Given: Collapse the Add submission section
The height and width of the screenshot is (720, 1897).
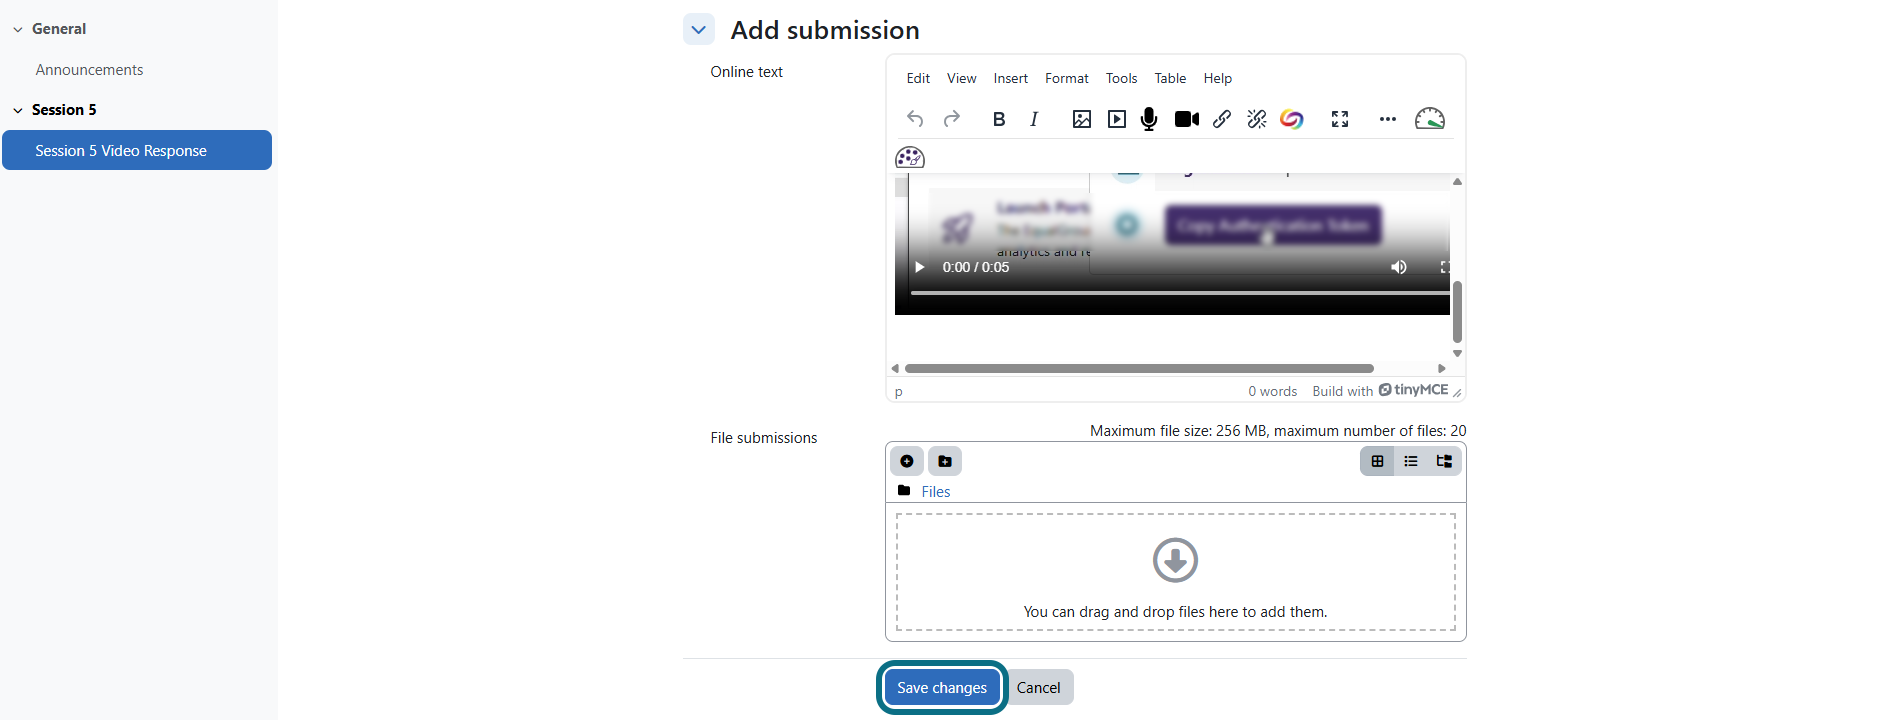Looking at the screenshot, I should pos(699,30).
